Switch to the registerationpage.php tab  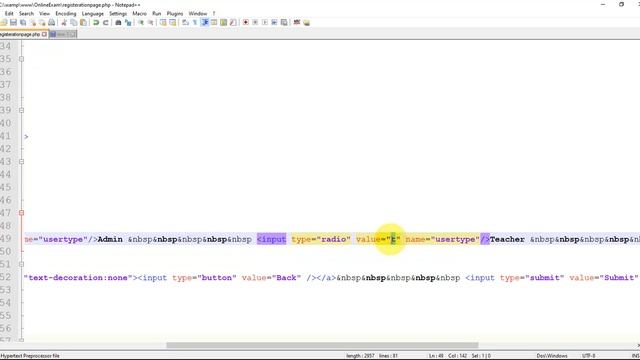[x=21, y=34]
